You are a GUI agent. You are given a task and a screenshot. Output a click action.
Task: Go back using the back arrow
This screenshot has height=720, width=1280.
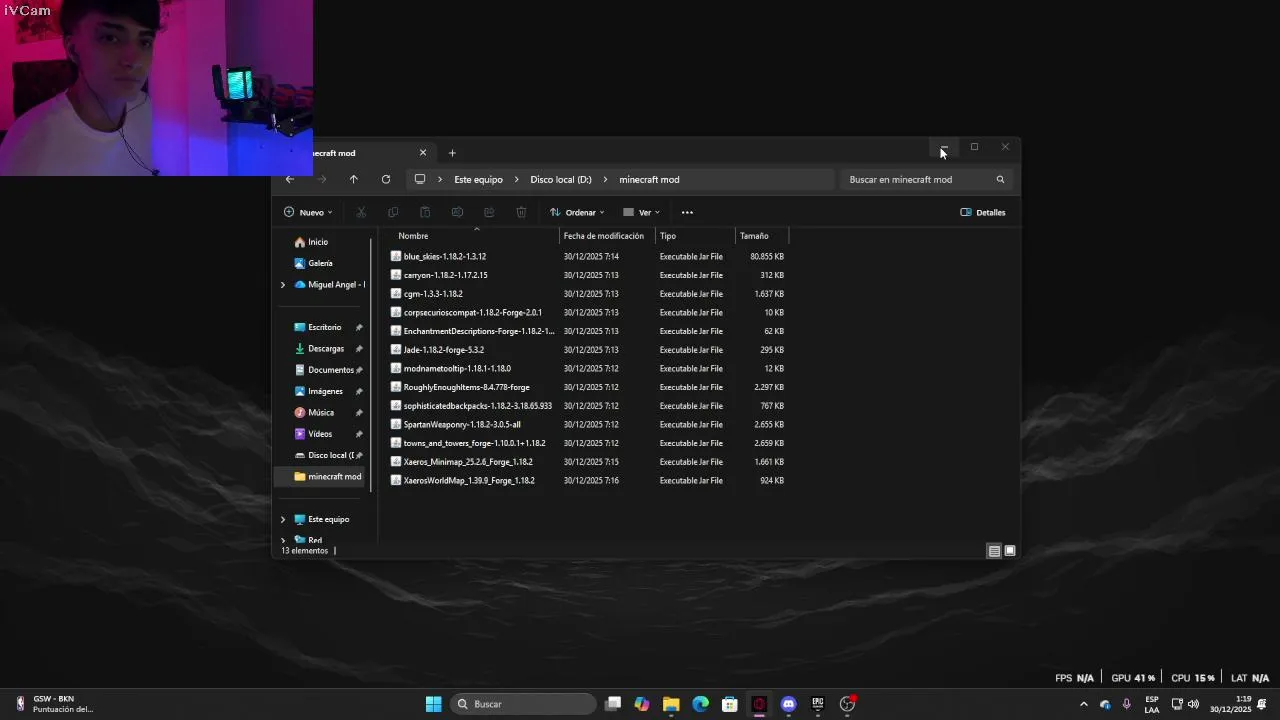tap(290, 180)
